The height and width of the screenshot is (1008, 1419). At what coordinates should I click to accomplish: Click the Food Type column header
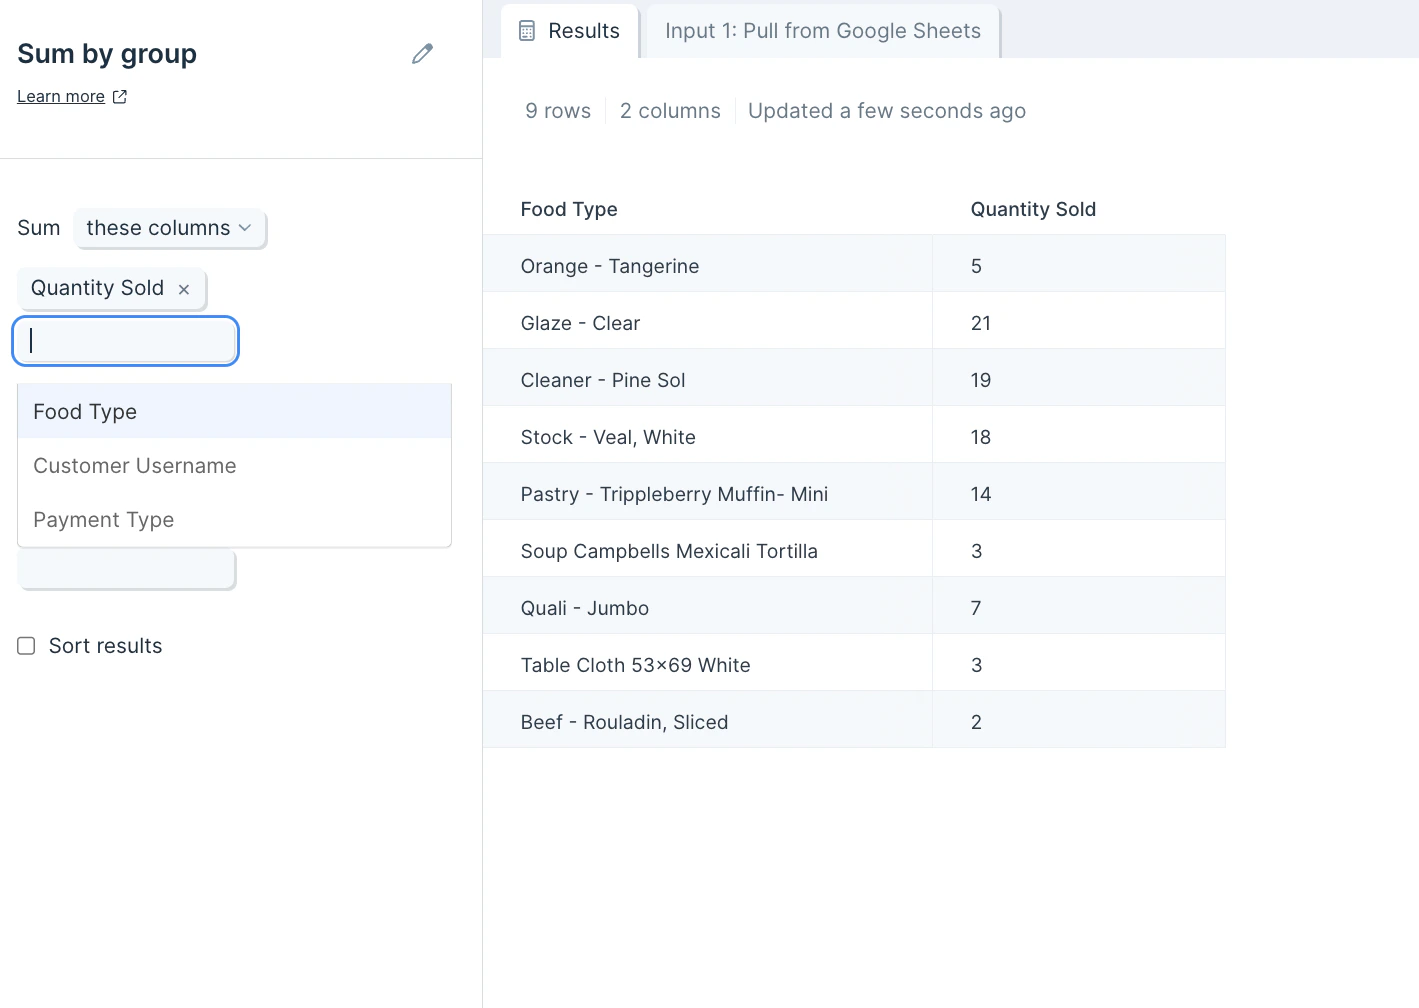point(569,209)
